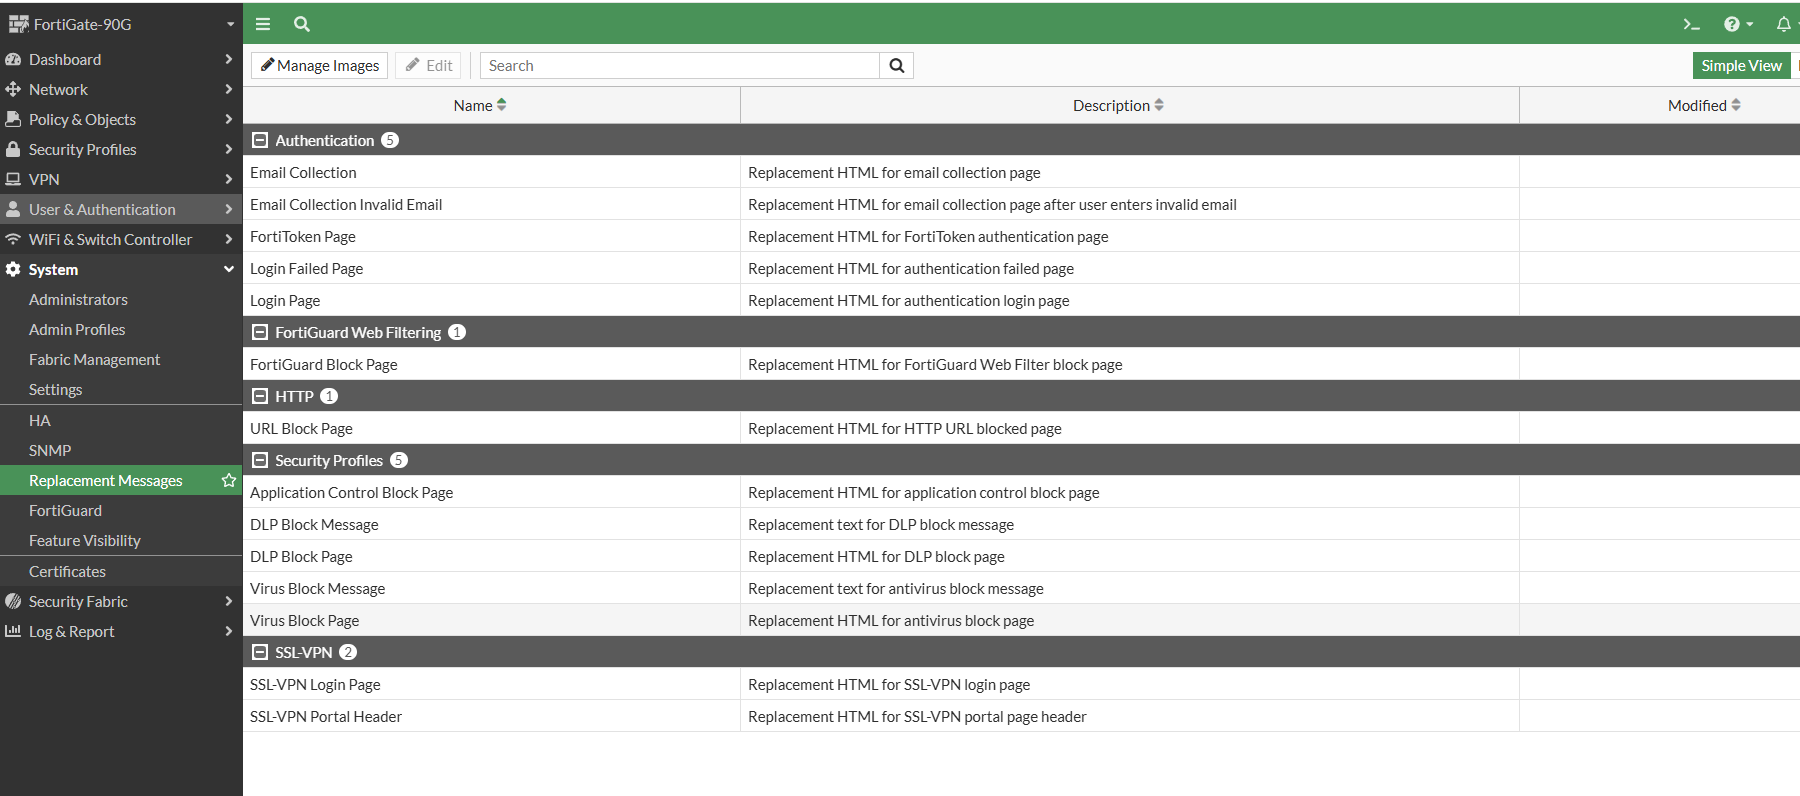Sort by Modified column arrows
This screenshot has width=1800, height=796.
(x=1736, y=105)
